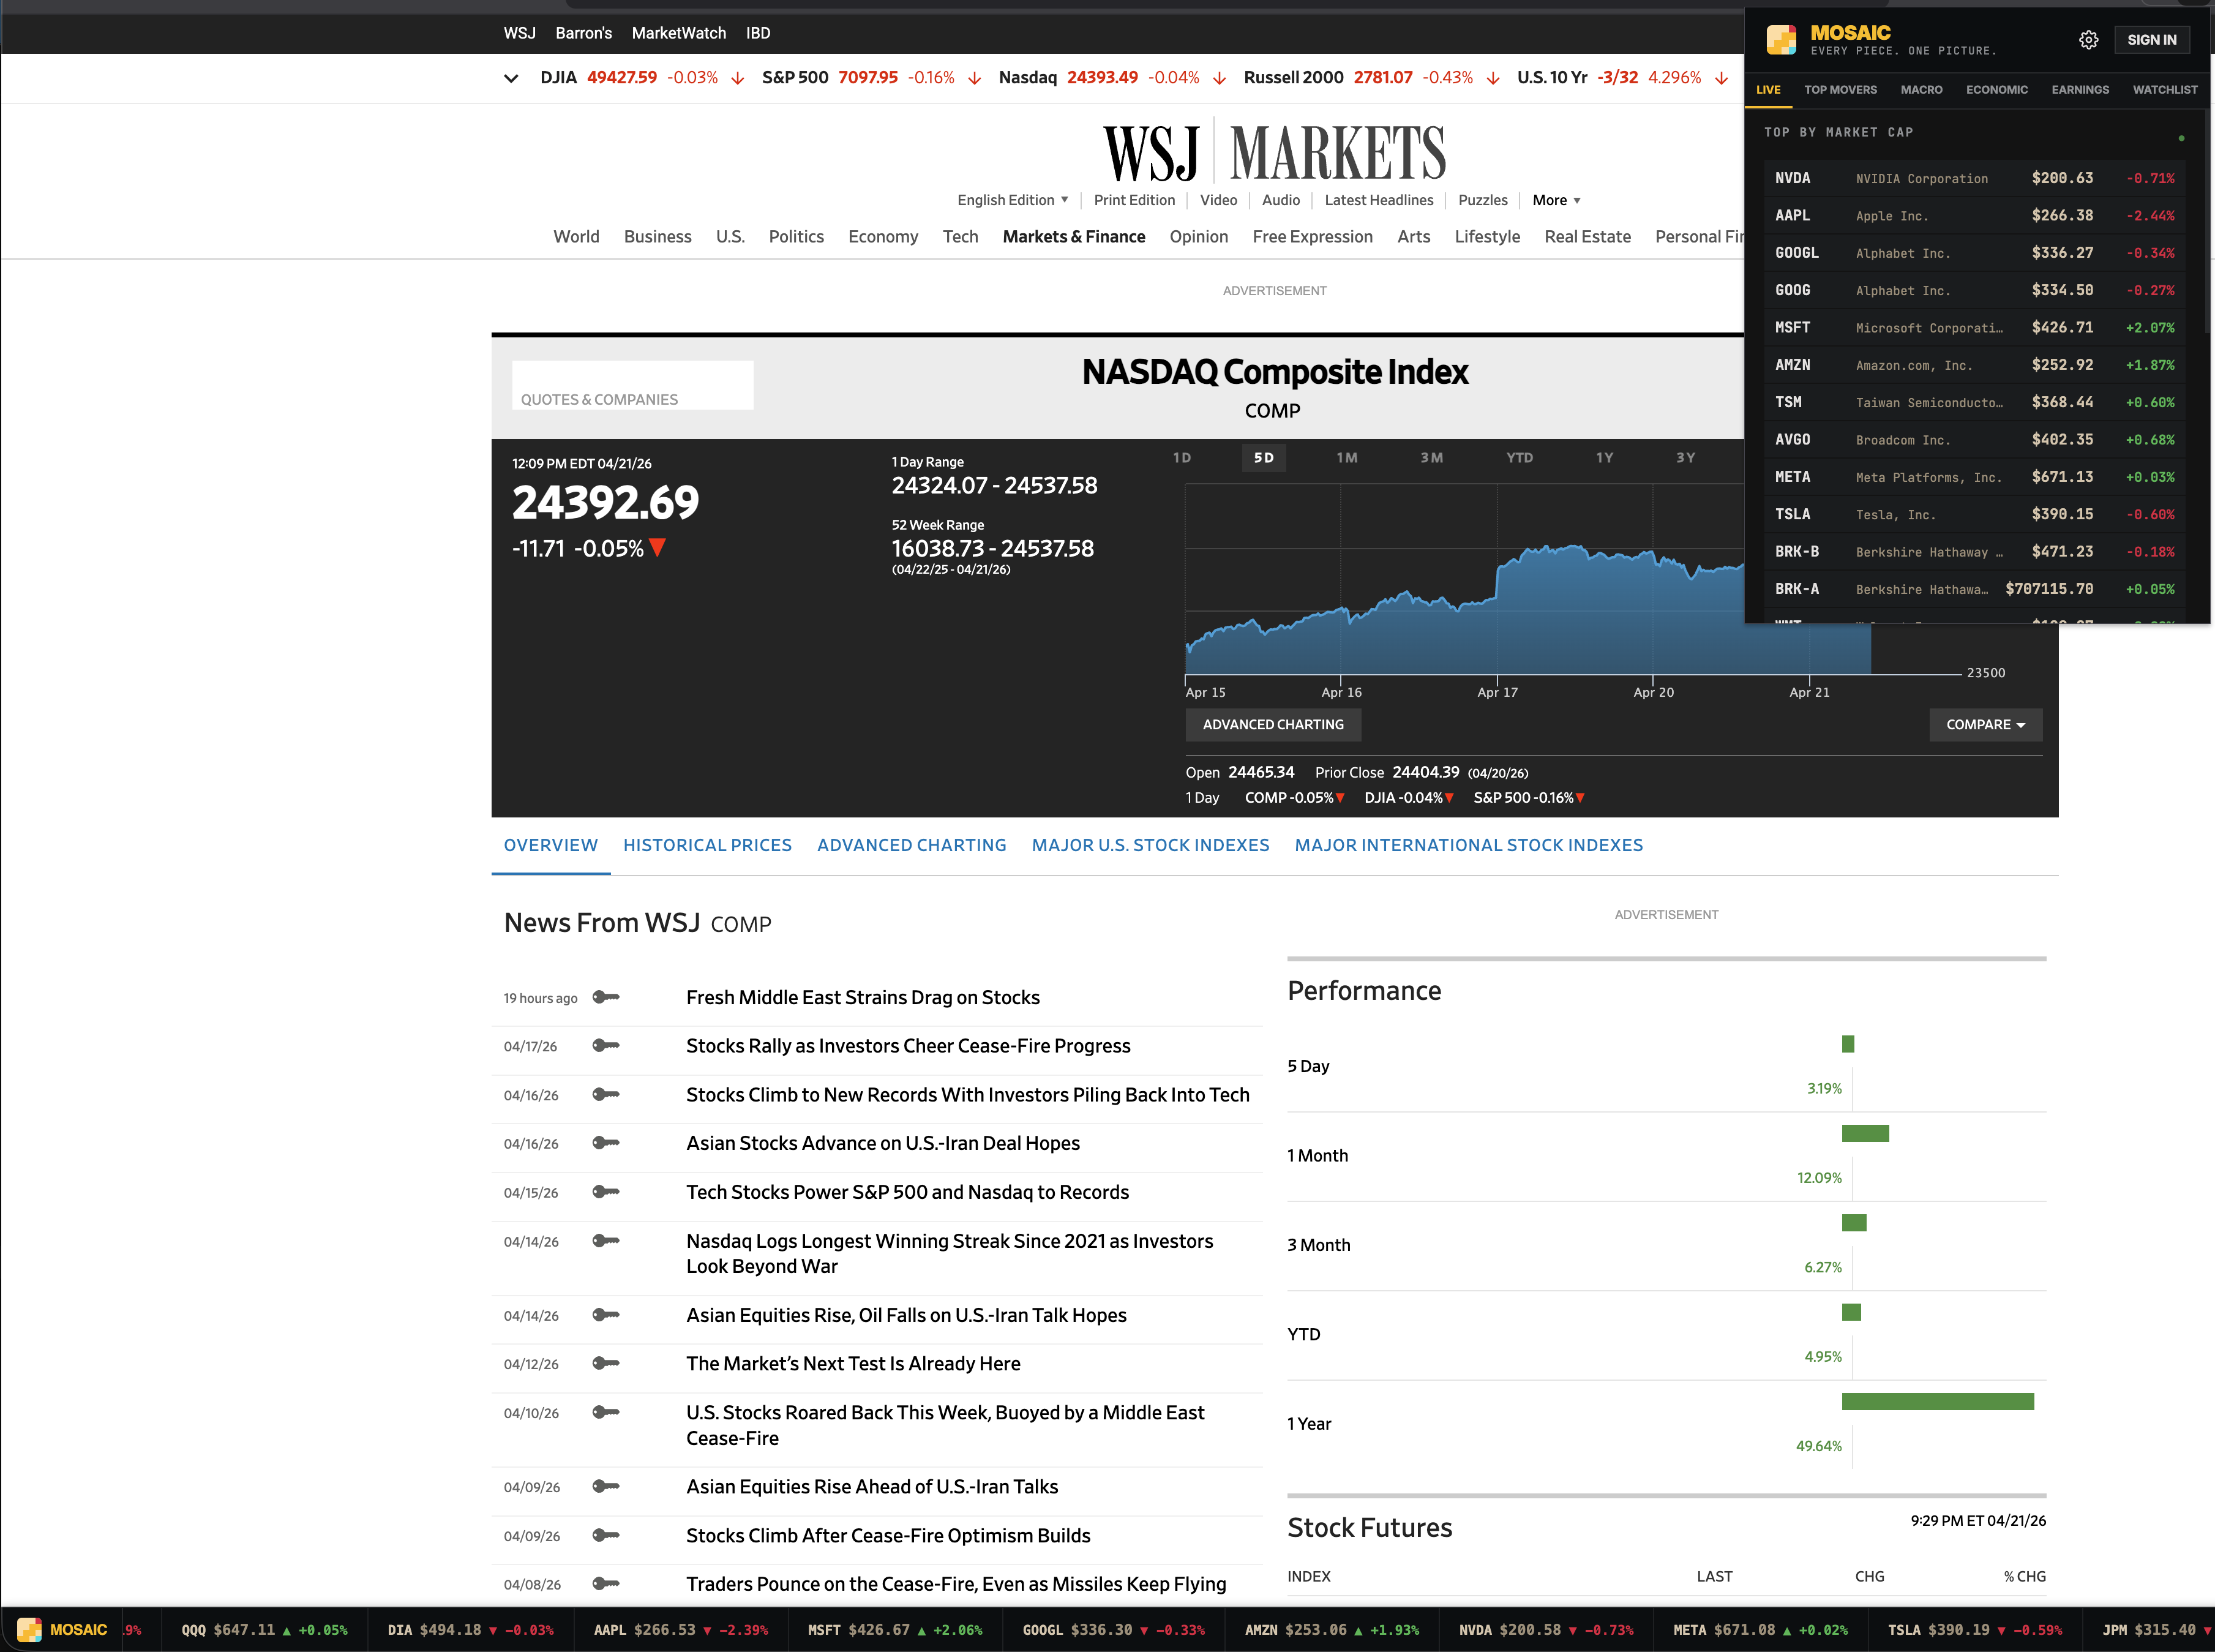Click the 1 Month performance bar

(x=1865, y=1133)
